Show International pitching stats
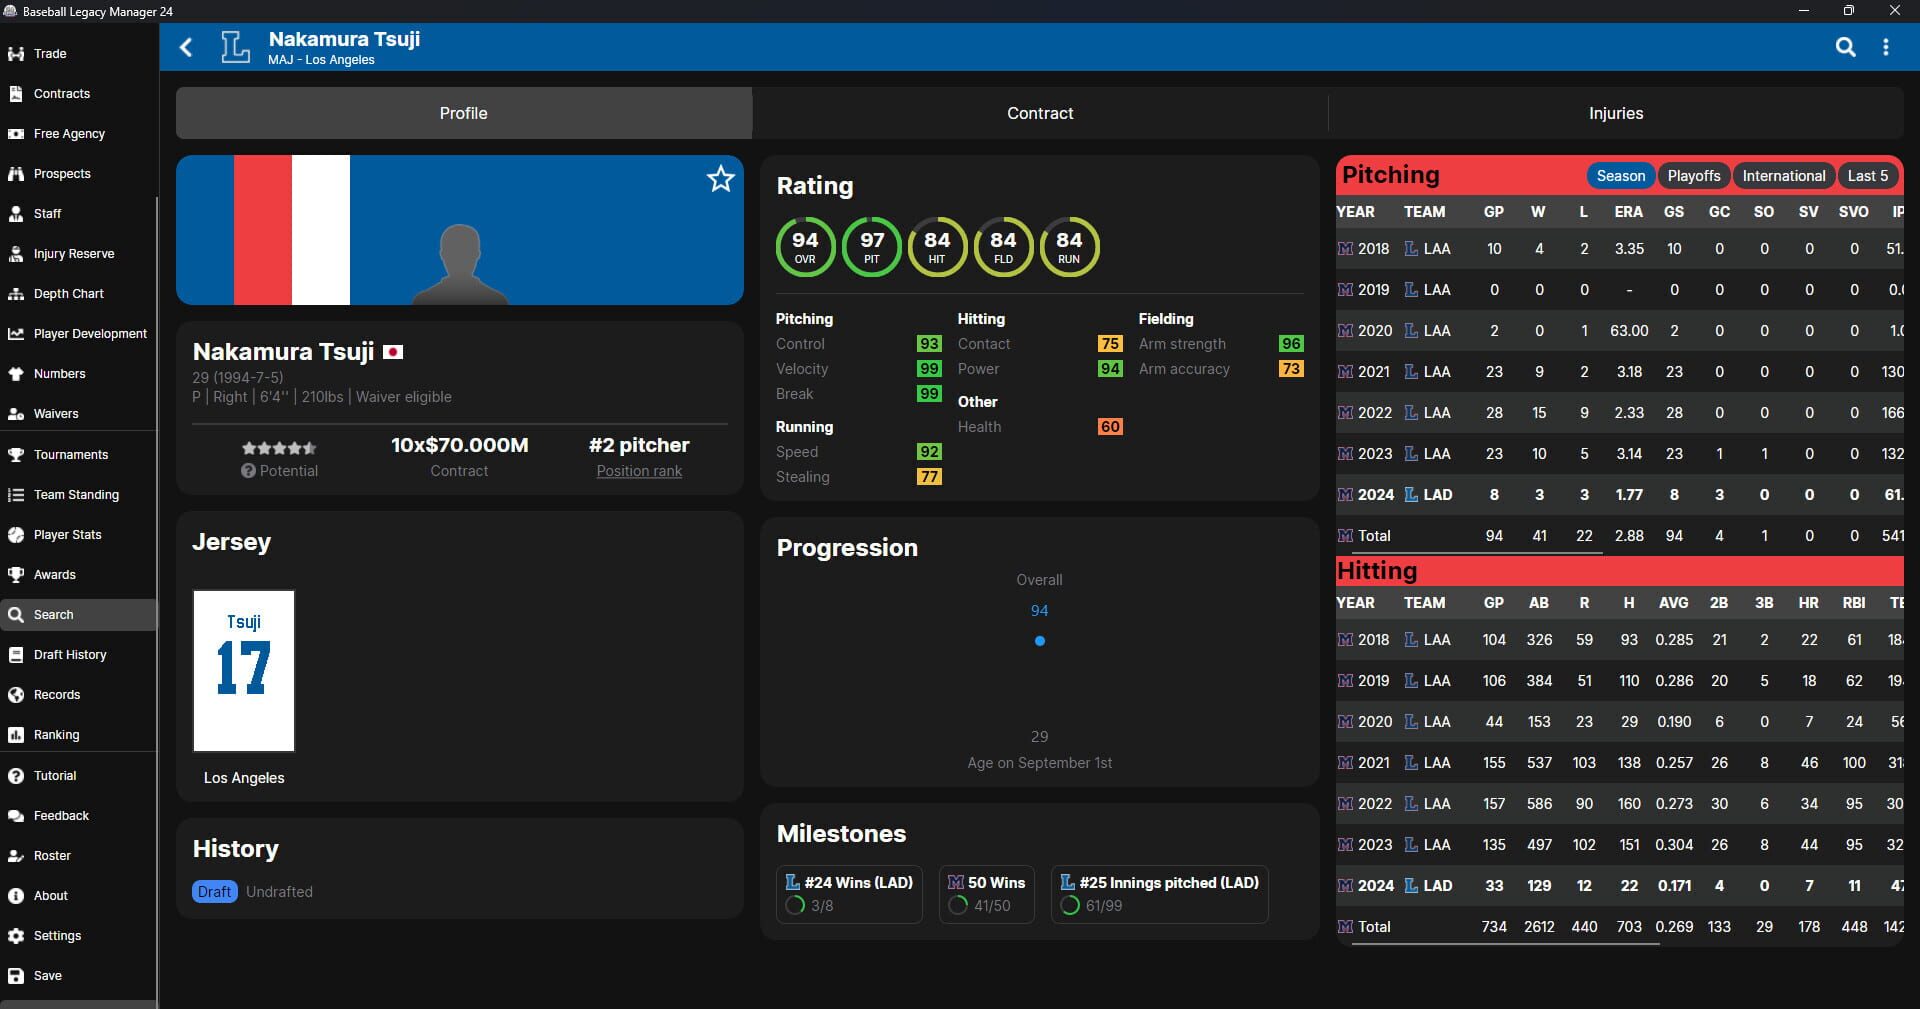This screenshot has width=1920, height=1009. (1784, 175)
